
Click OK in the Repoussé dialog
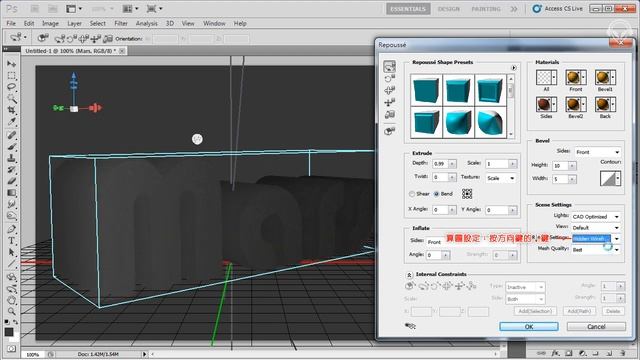[x=529, y=327]
